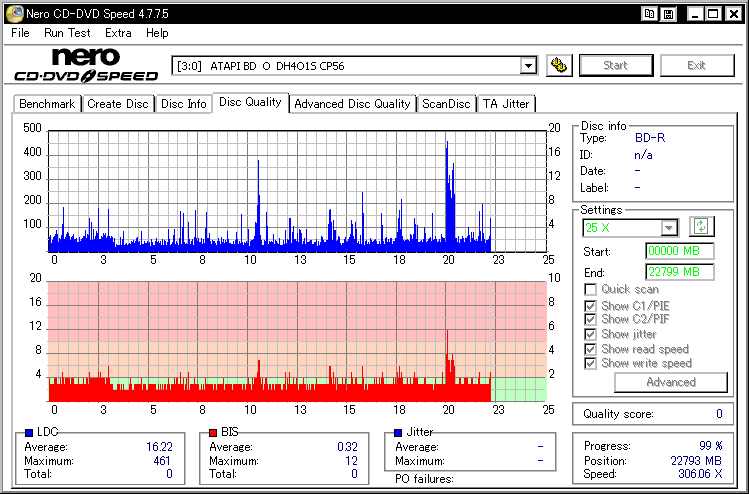Click the blue LDC legend square
This screenshot has width=749, height=494.
click(29, 432)
